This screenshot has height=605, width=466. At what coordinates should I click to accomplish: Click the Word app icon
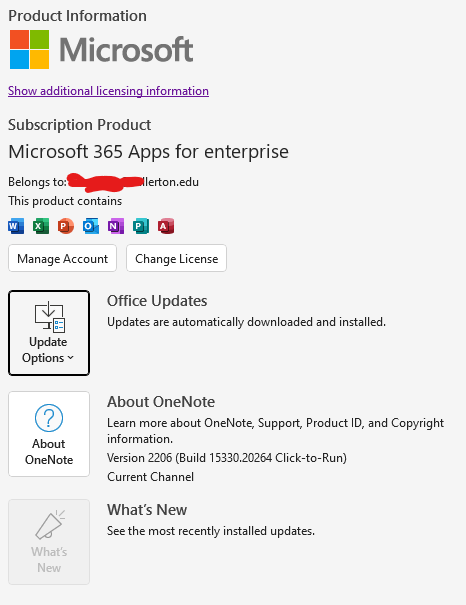point(16,226)
